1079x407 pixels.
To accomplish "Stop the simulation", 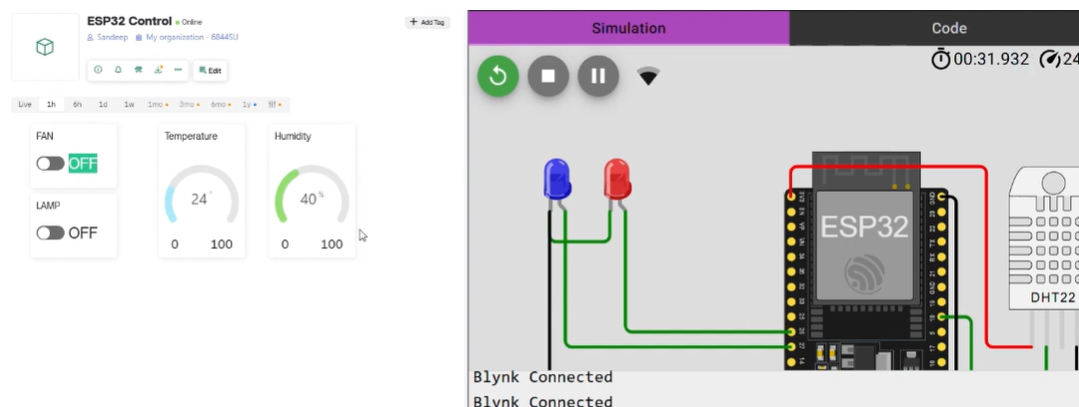I will click(x=548, y=76).
